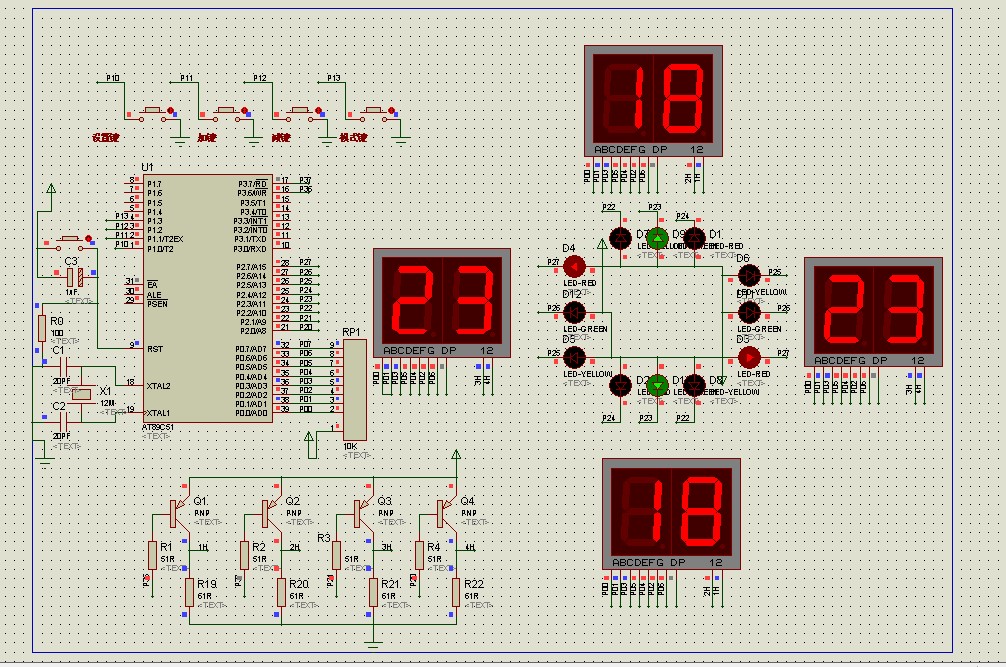Select the lit green LED in the bottom row
The image size is (1006, 667).
pos(657,385)
